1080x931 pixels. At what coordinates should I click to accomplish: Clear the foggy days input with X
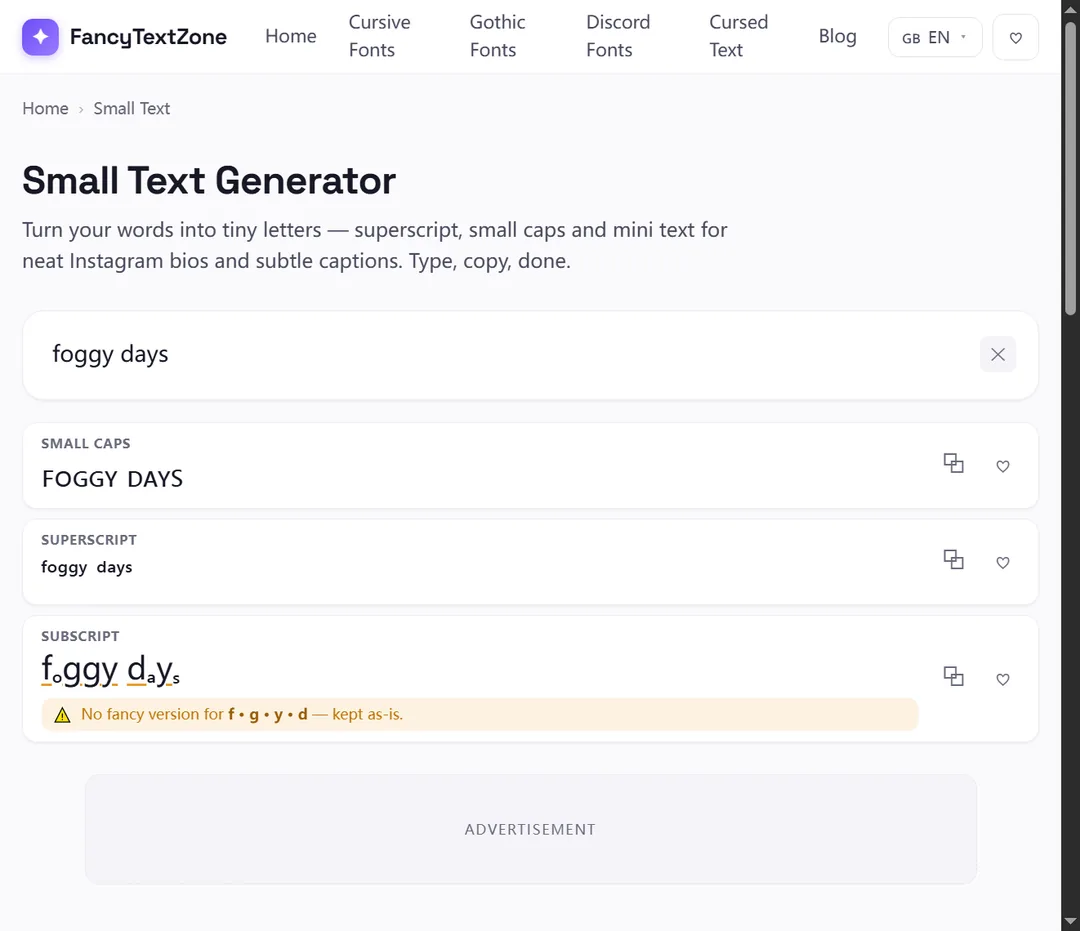pos(997,354)
